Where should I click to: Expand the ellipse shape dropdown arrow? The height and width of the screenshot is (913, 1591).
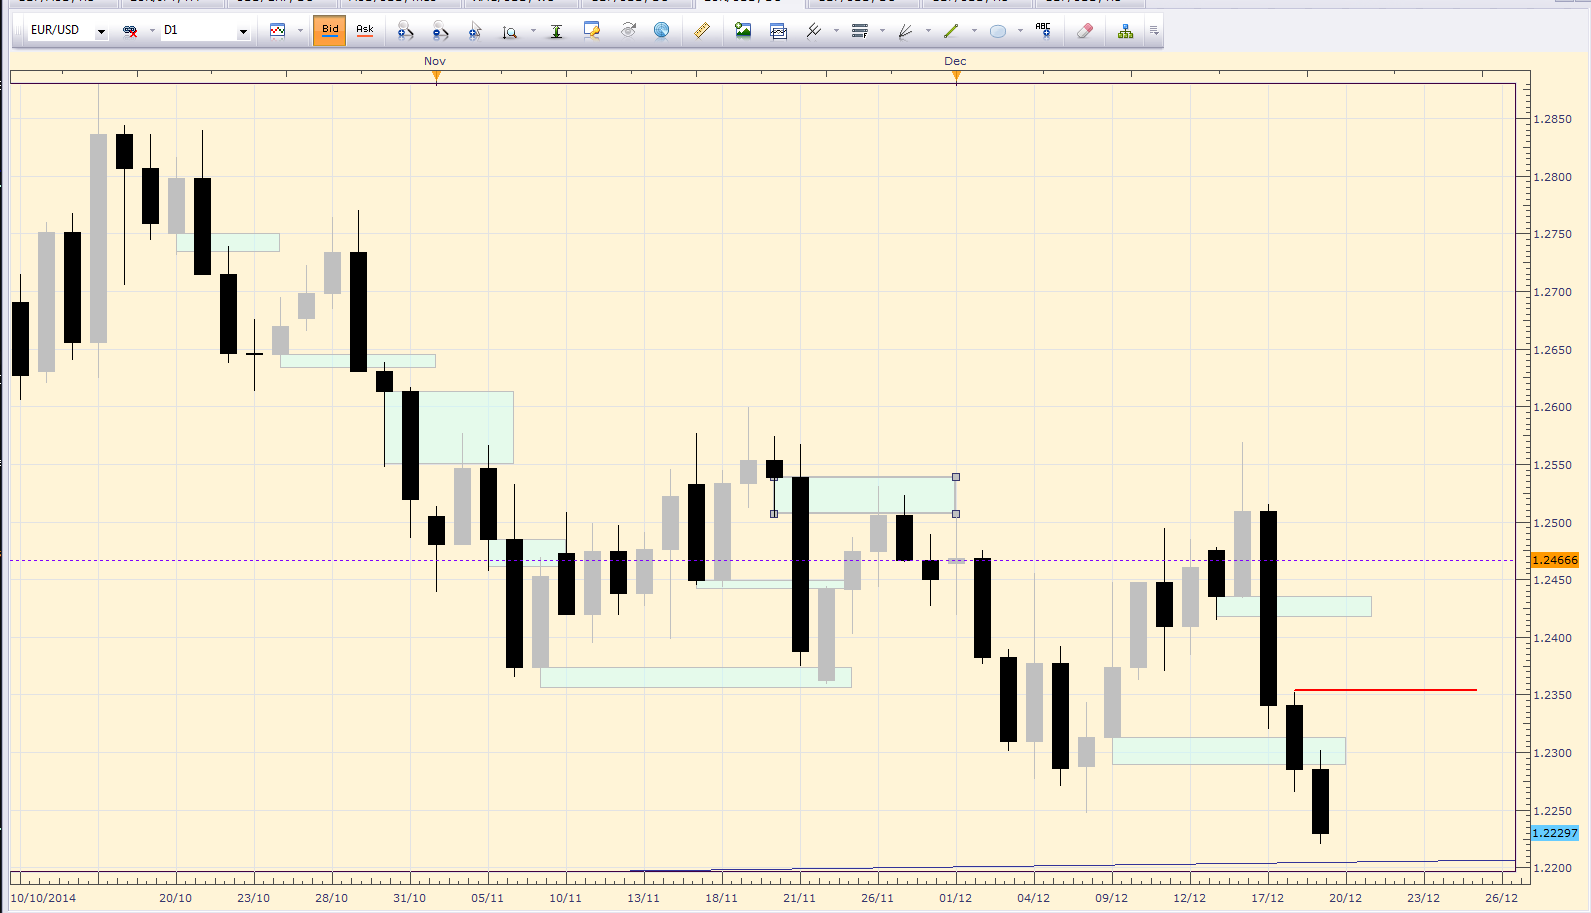tap(1020, 31)
